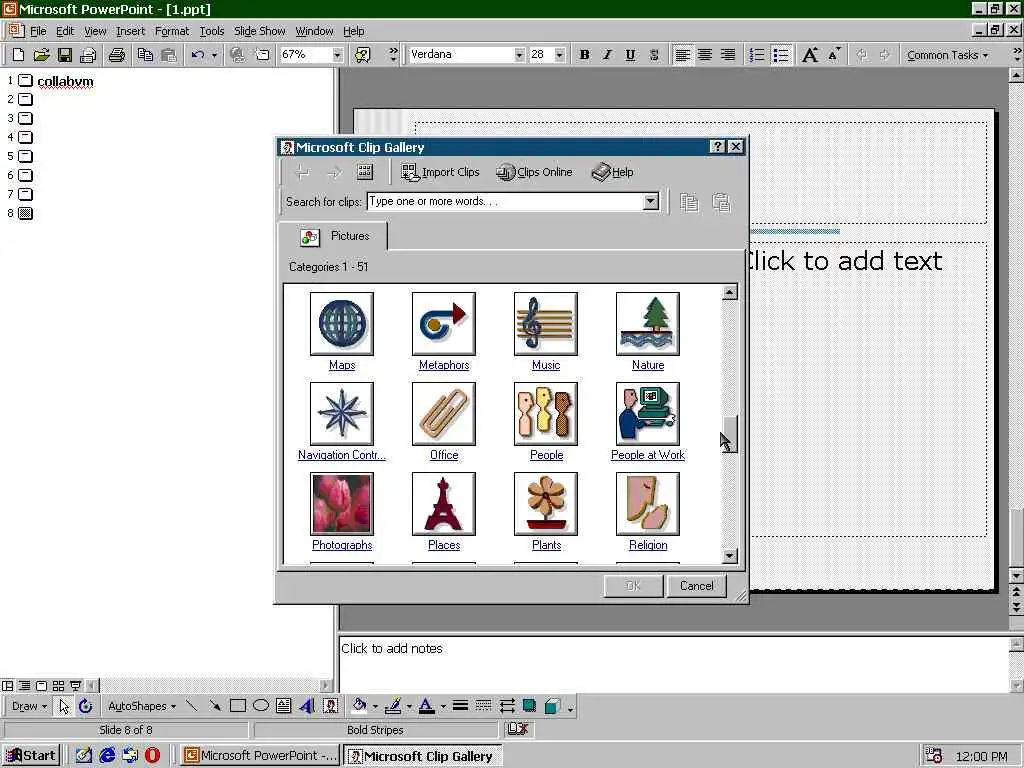Open the Office paperclip category icon
The height and width of the screenshot is (768, 1024).
point(444,414)
